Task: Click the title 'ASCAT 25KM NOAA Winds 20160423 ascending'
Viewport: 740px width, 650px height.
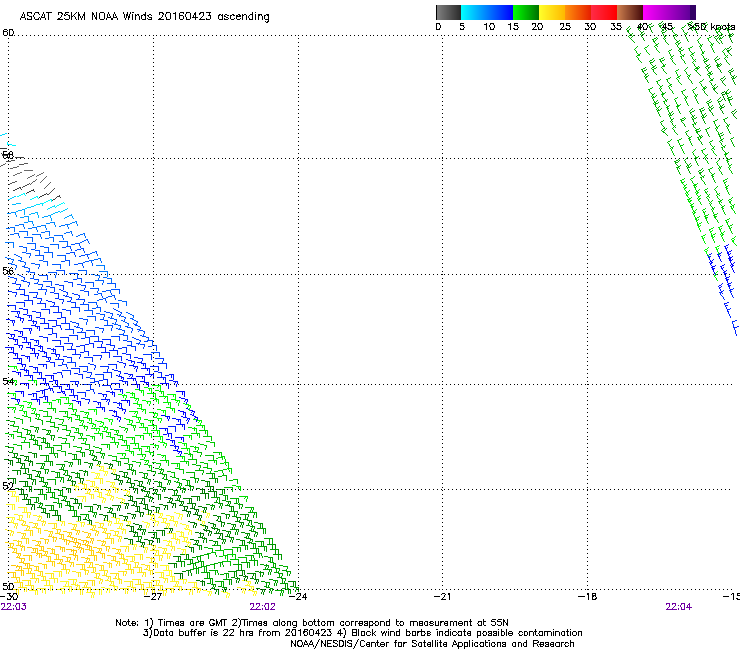Action: (144, 17)
